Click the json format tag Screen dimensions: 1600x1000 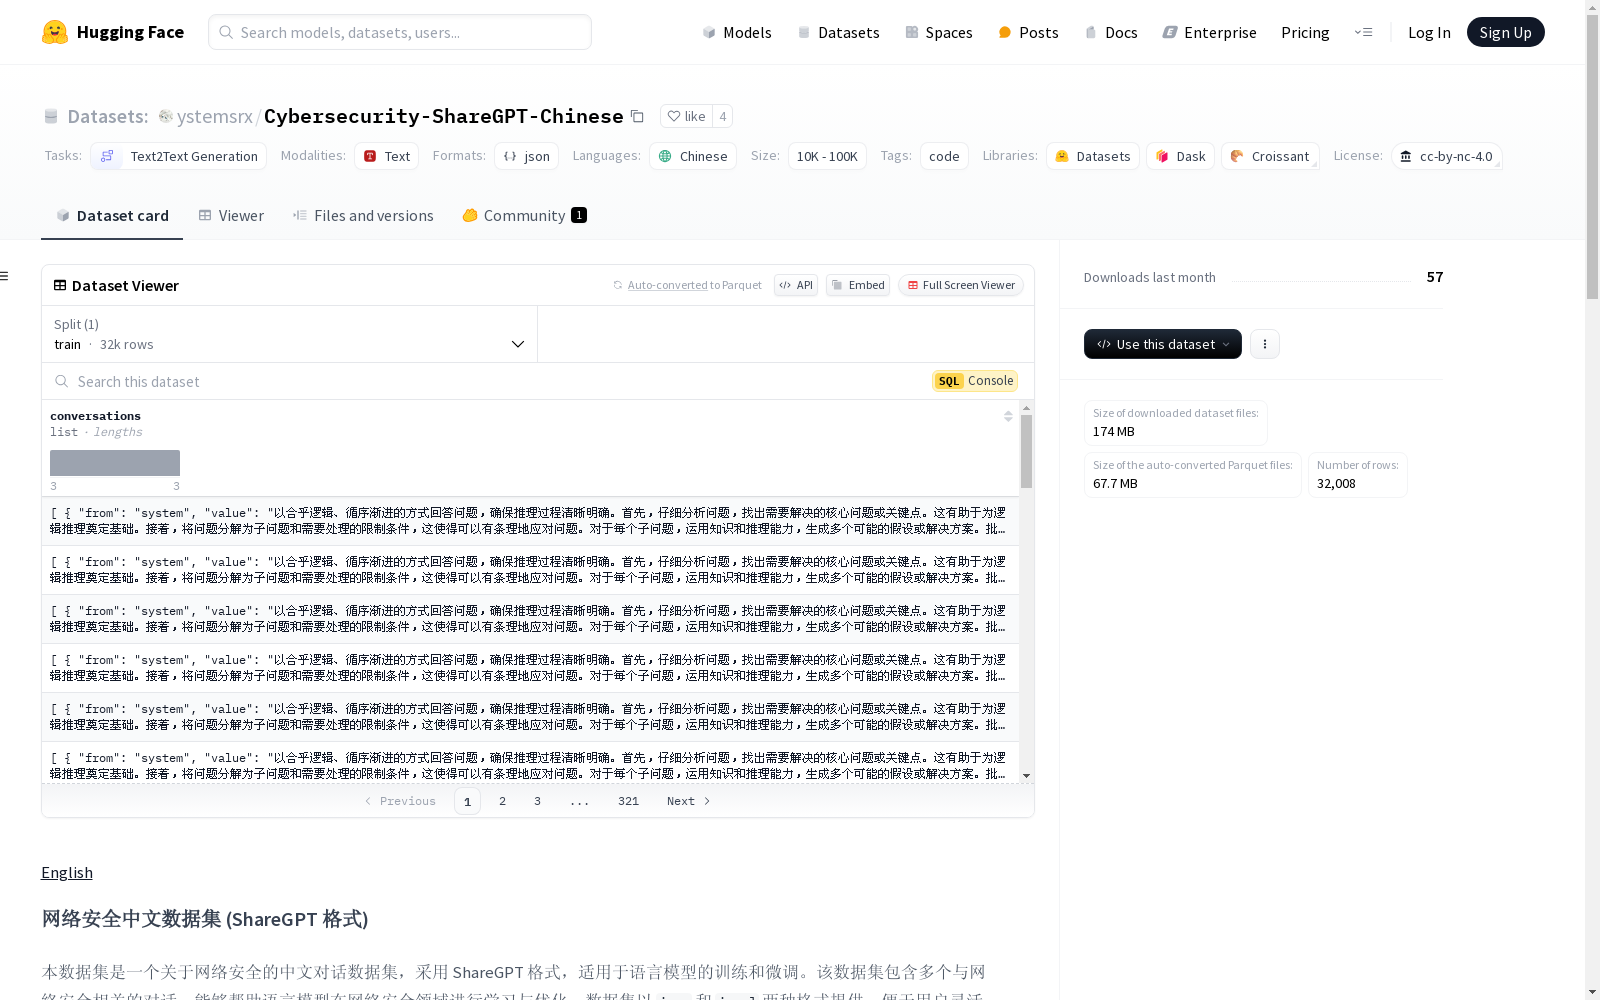[526, 156]
